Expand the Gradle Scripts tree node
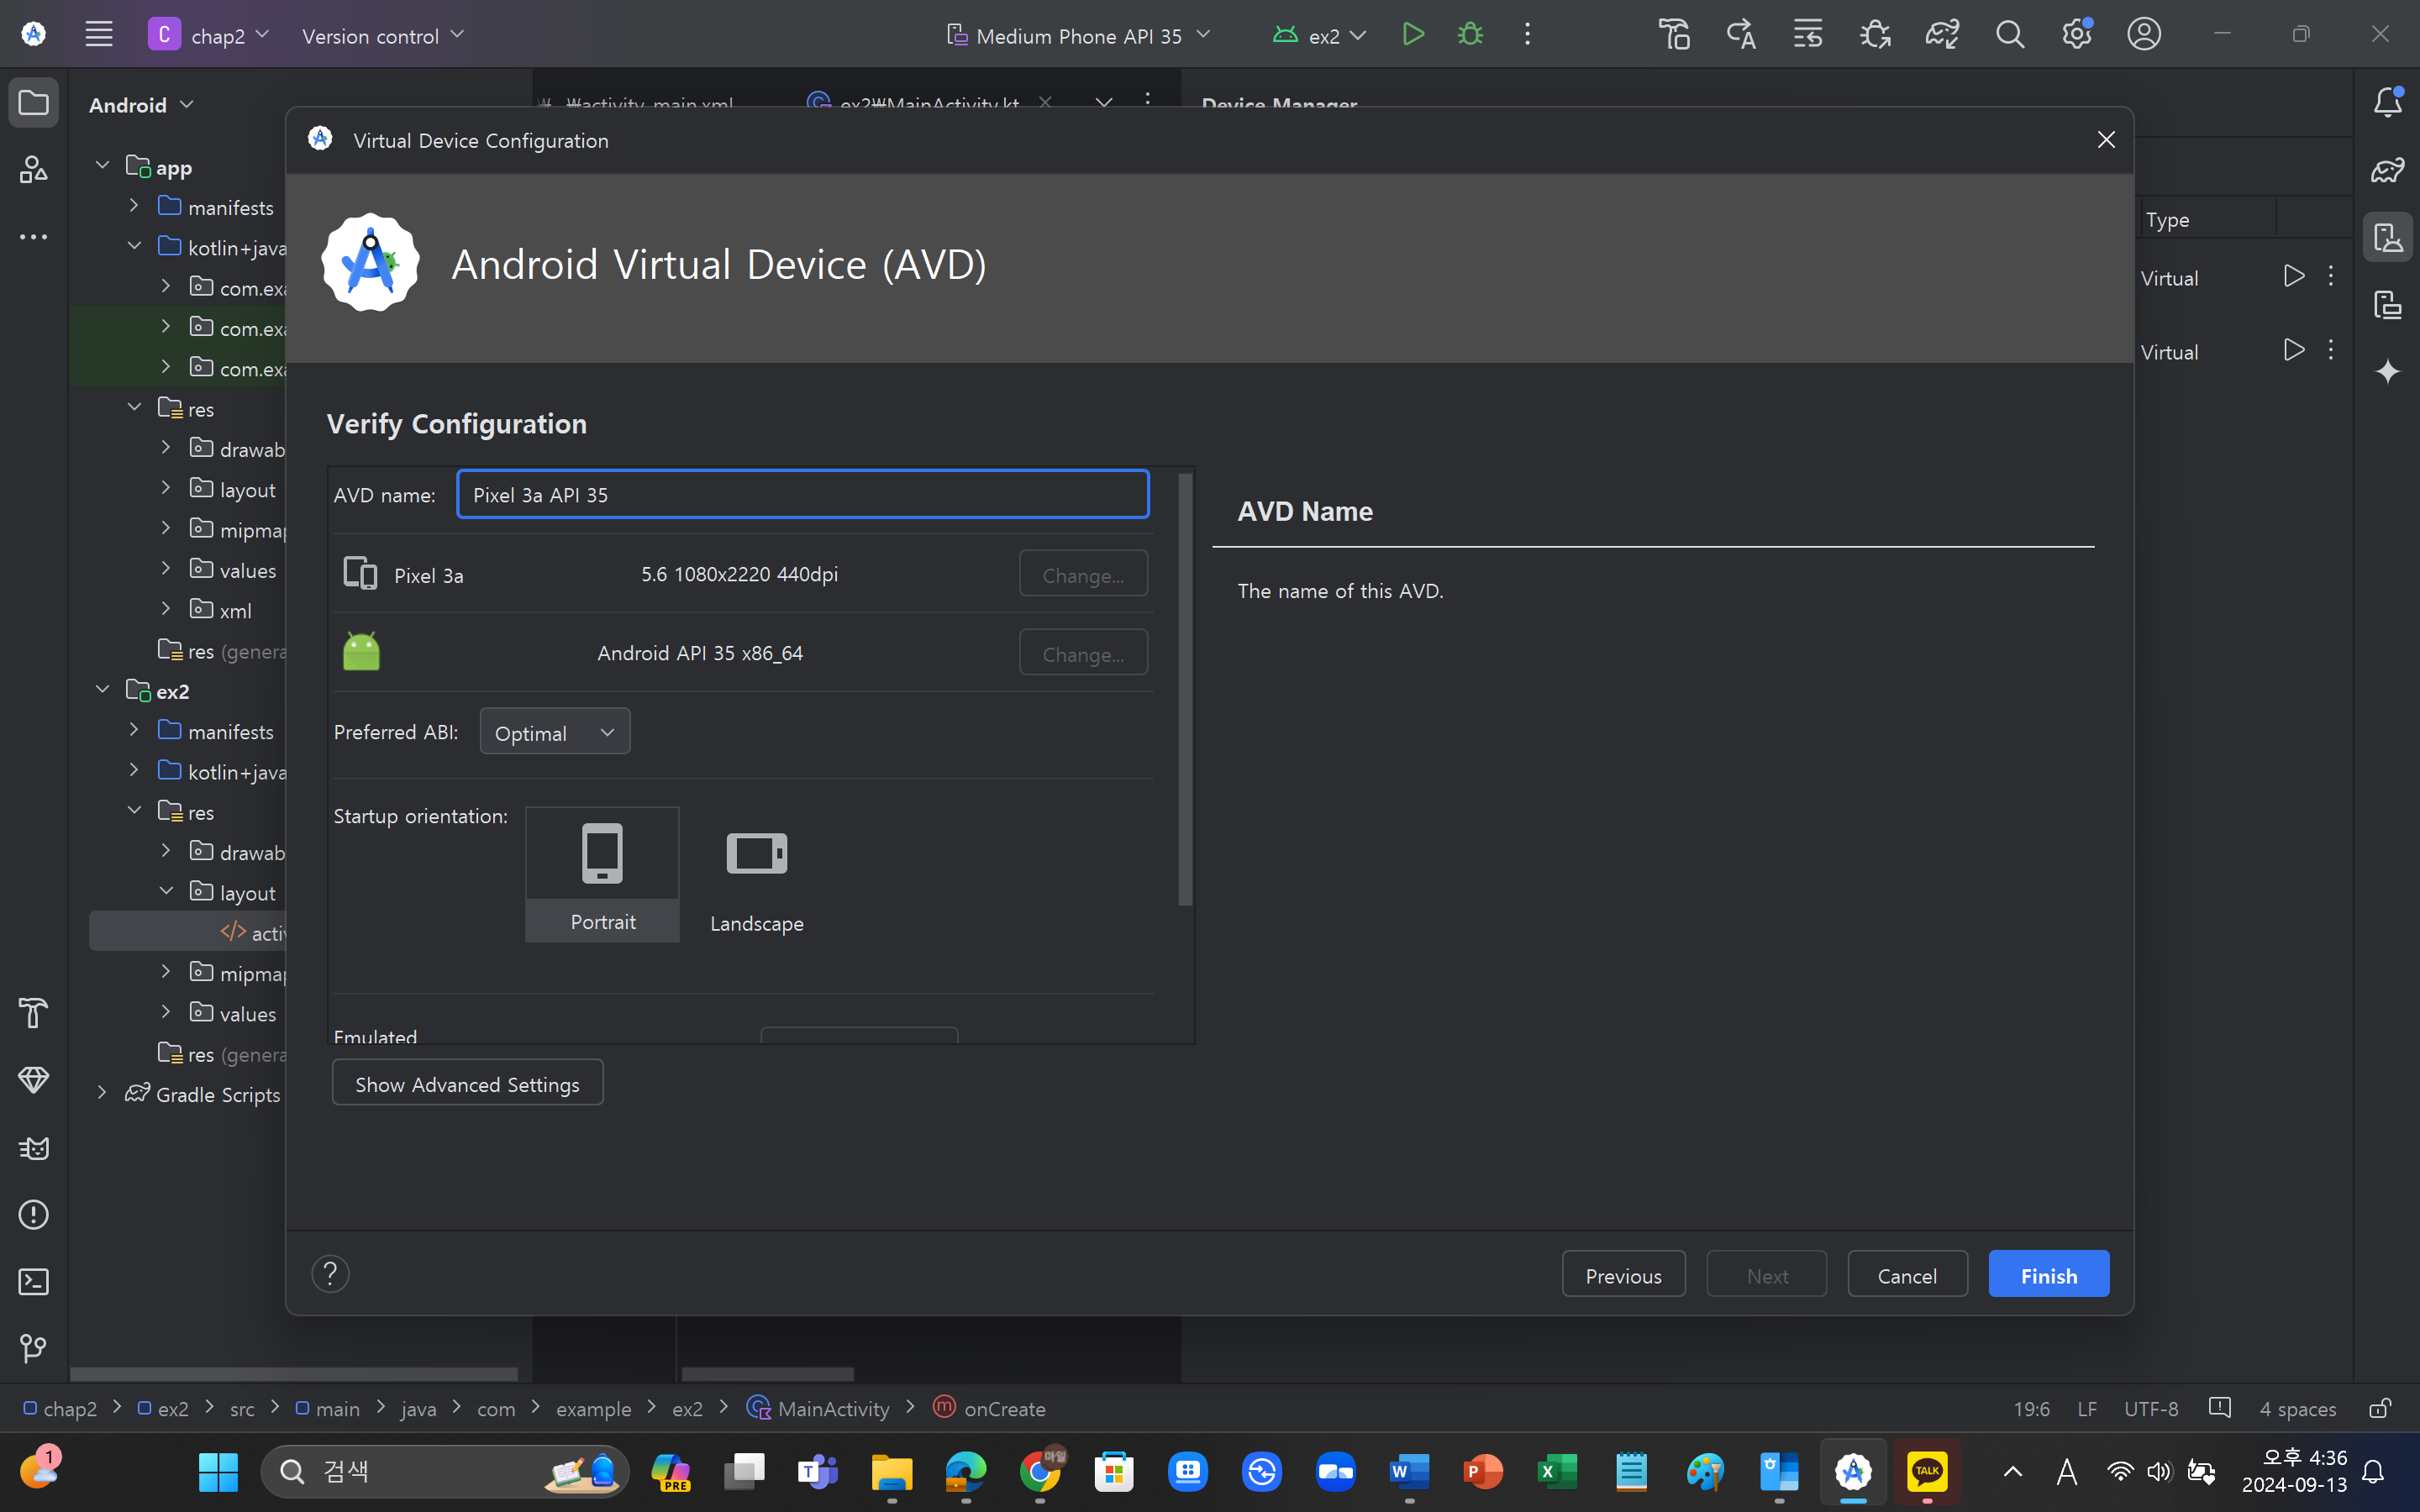The image size is (2420, 1512). [102, 1093]
